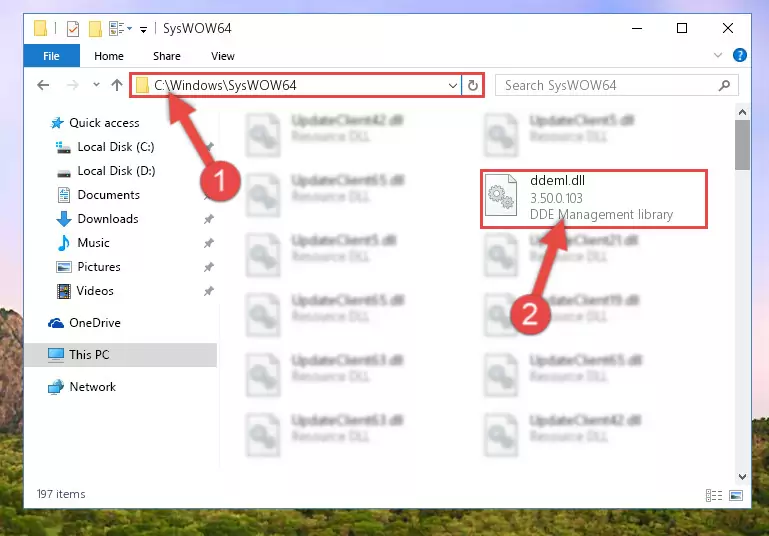Expand the address bar history dropdown
Image resolution: width=769 pixels, height=536 pixels.
pos(453,86)
